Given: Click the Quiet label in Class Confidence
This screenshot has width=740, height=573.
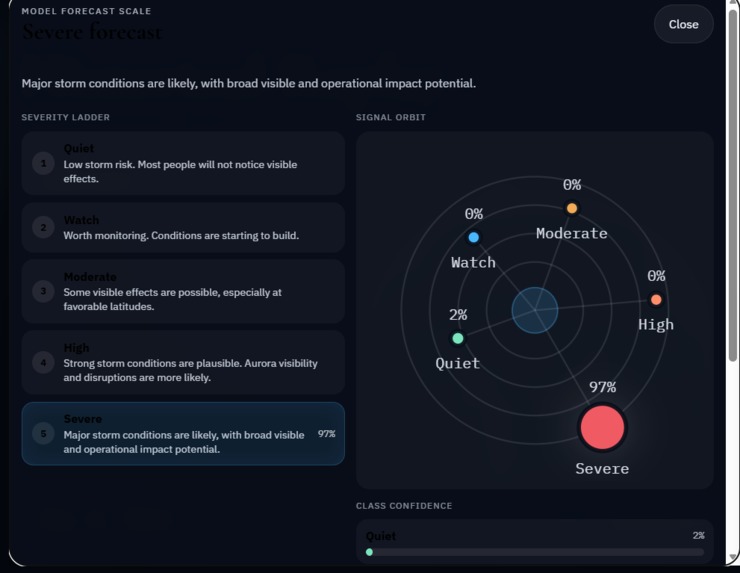Looking at the screenshot, I should tap(381, 536).
